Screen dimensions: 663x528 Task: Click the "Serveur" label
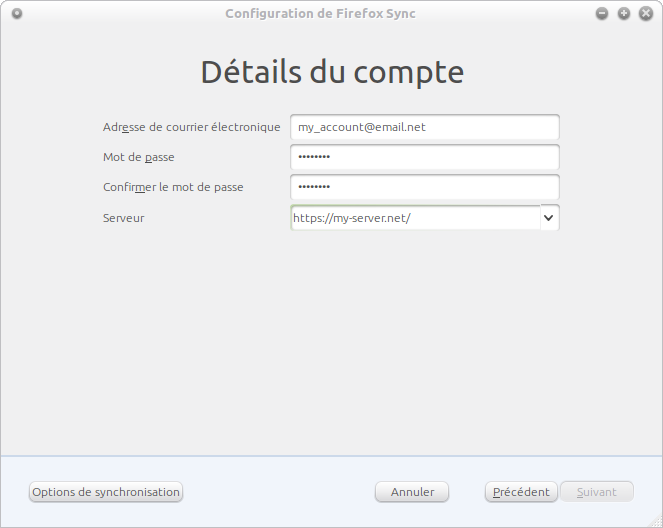click(x=124, y=218)
